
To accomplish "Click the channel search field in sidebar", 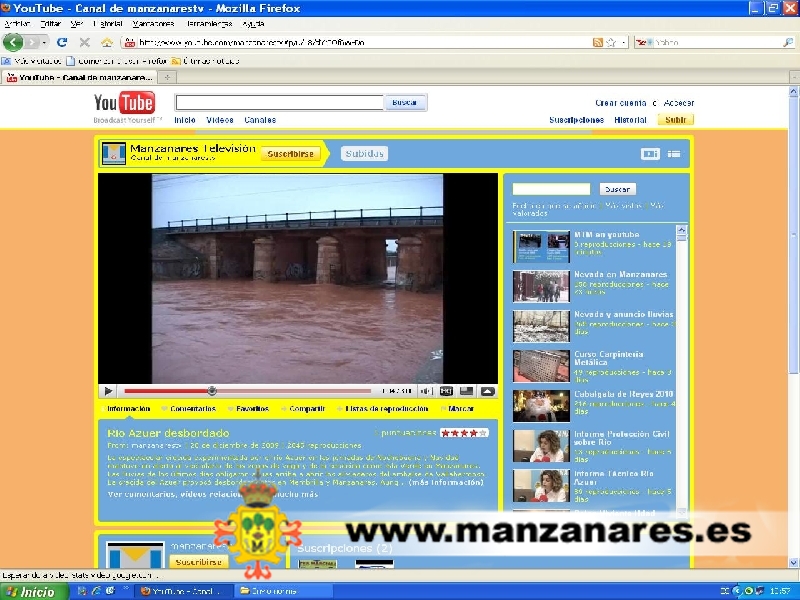I will pyautogui.click(x=551, y=189).
